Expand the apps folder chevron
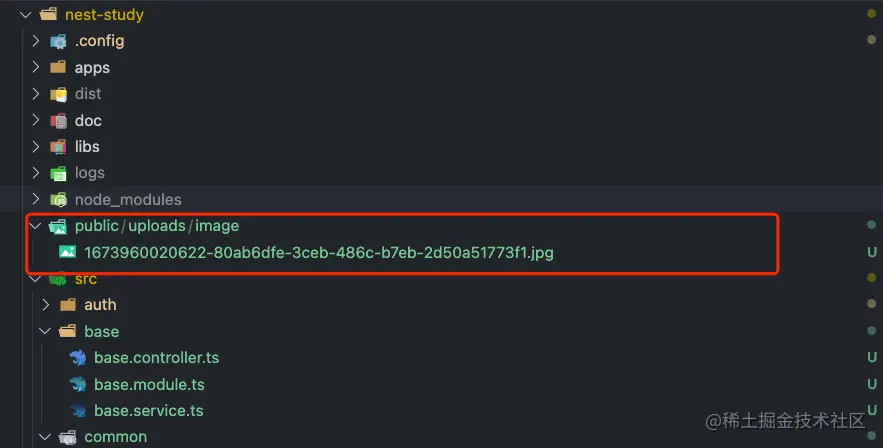 [35, 68]
